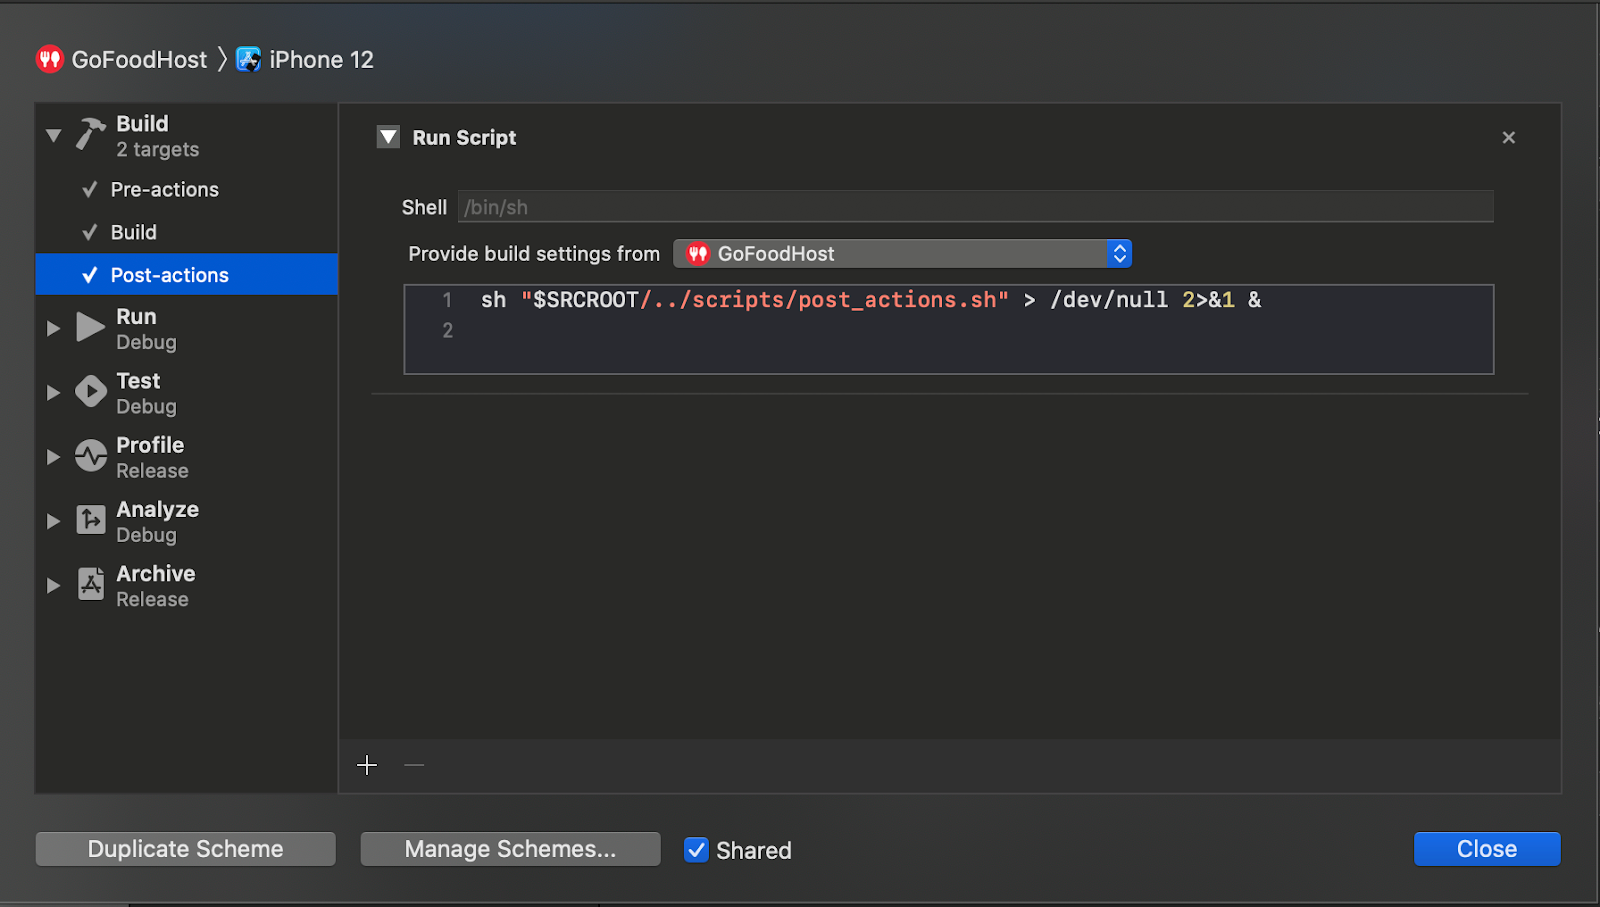The width and height of the screenshot is (1600, 907).
Task: Click the Test action icon
Action: [91, 392]
